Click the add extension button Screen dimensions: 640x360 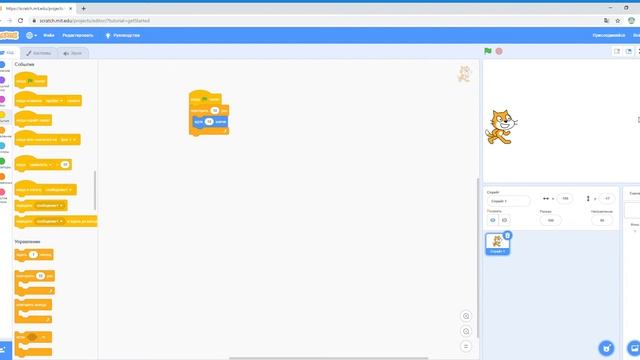pos(5,350)
